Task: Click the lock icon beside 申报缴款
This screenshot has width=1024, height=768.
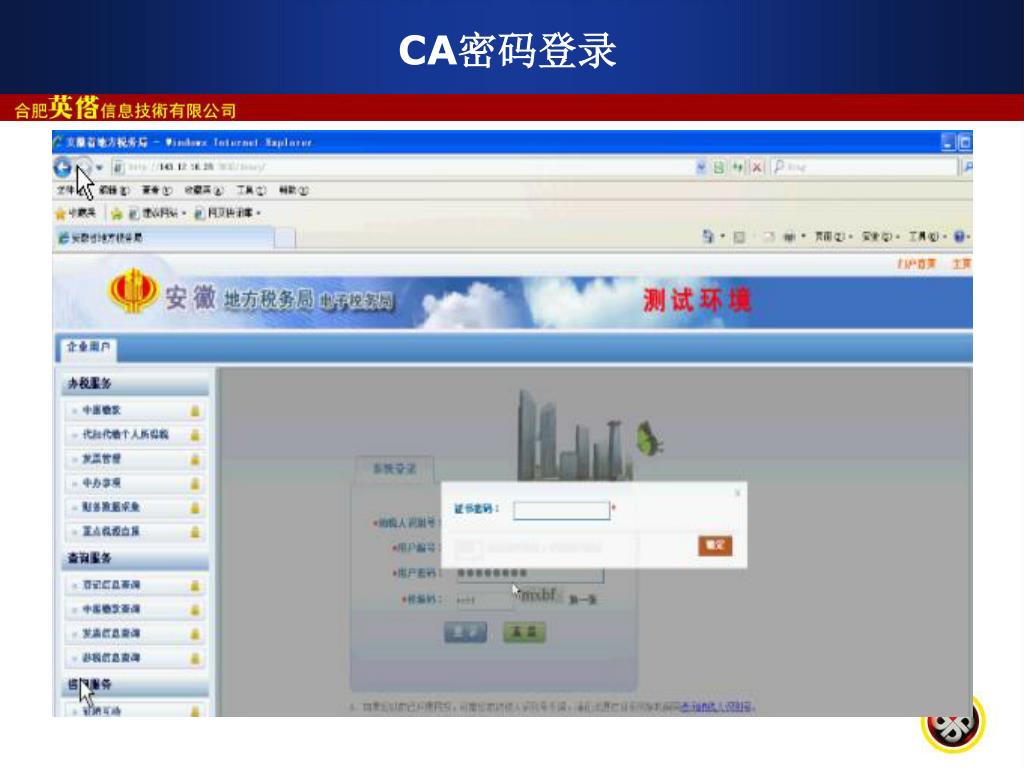Action: point(195,411)
